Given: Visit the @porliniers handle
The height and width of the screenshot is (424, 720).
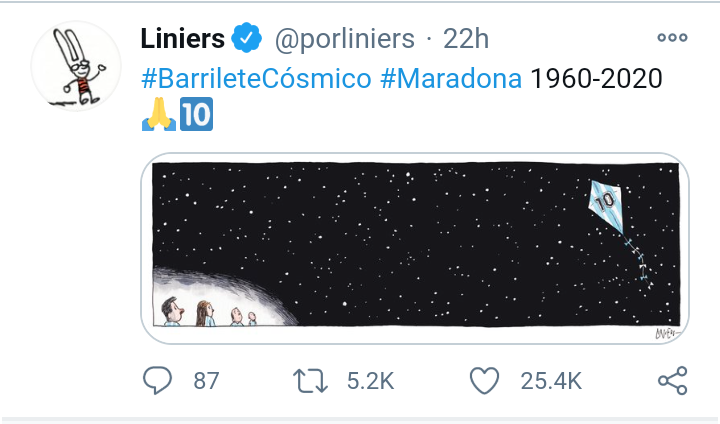Looking at the screenshot, I should pyautogui.click(x=344, y=39).
